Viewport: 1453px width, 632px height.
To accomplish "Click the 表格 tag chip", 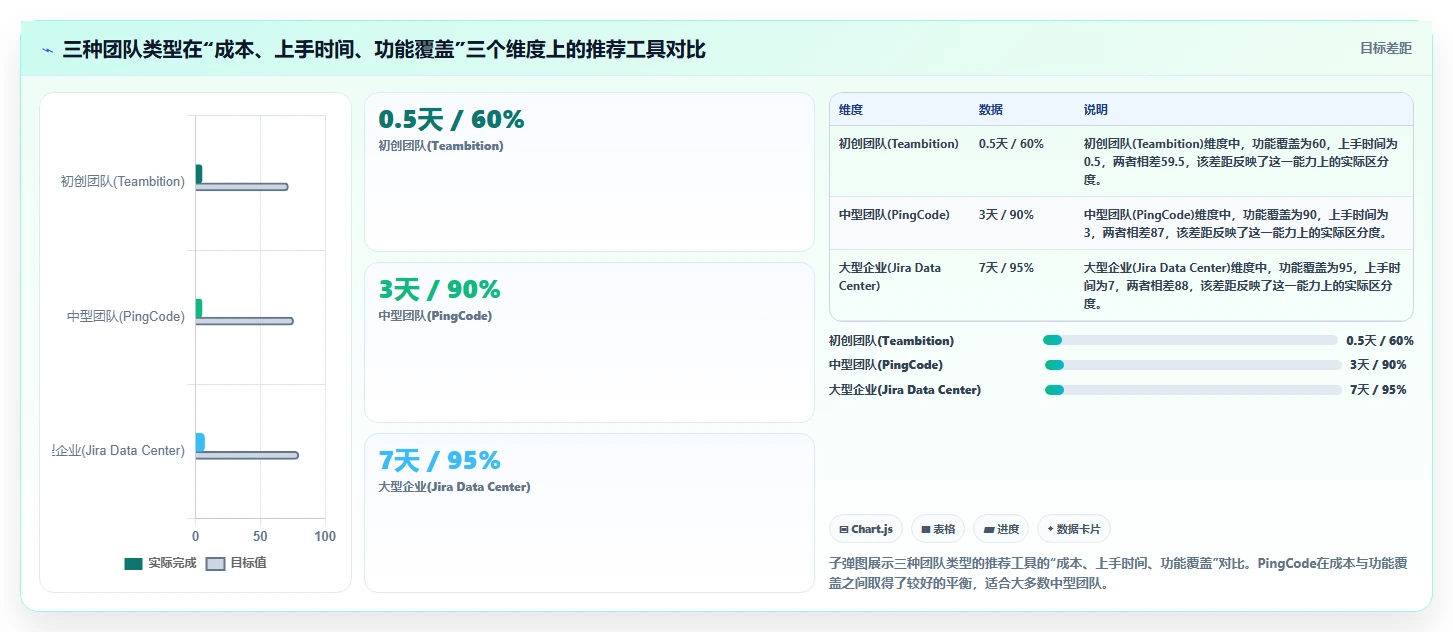I will click(x=938, y=529).
